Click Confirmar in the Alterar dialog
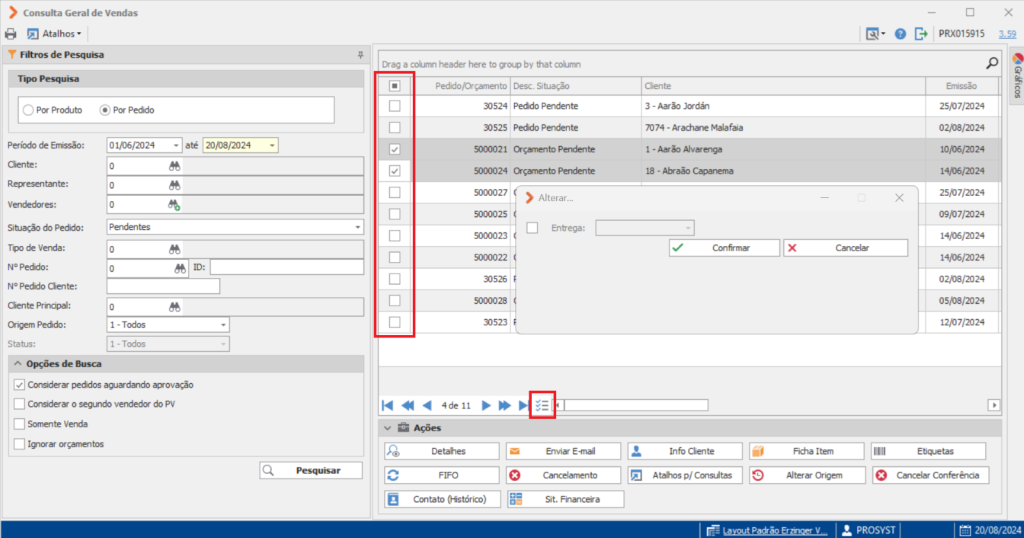The image size is (1024, 538). pyautogui.click(x=724, y=248)
